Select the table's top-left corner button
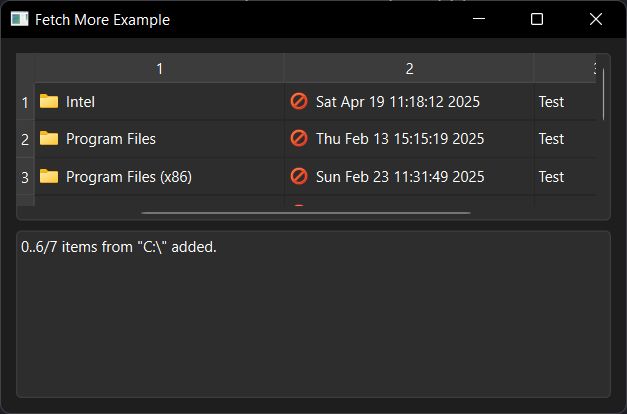627x414 pixels. tap(26, 68)
